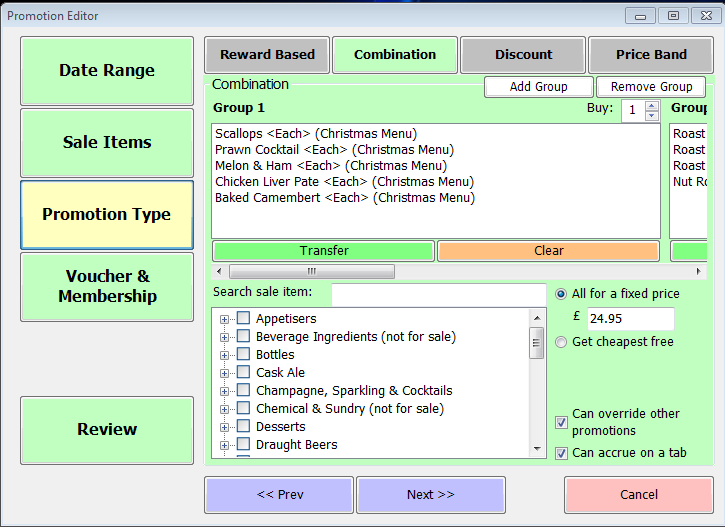
Task: Click the orange Clear button
Action: [x=548, y=251]
